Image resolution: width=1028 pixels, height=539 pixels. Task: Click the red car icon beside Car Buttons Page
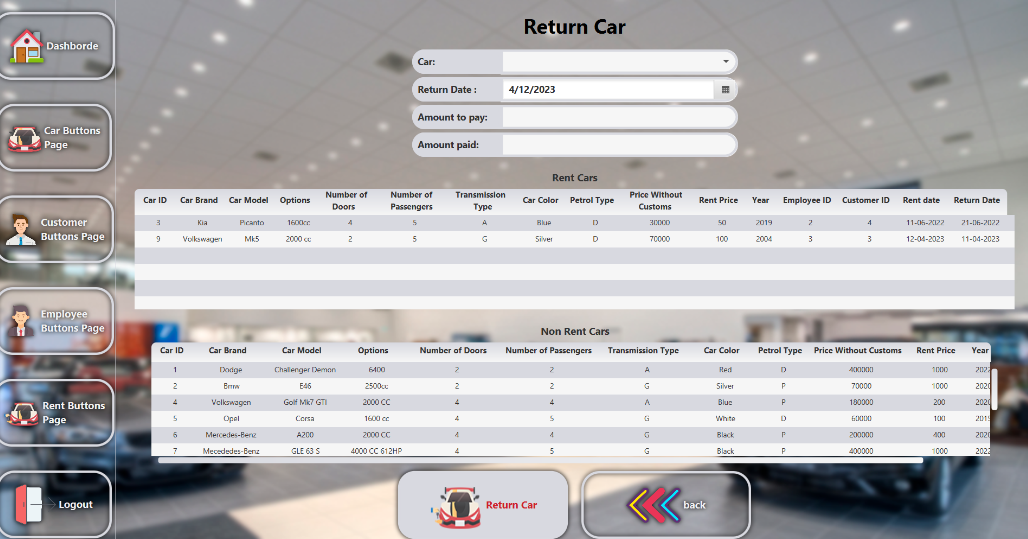pyautogui.click(x=24, y=139)
